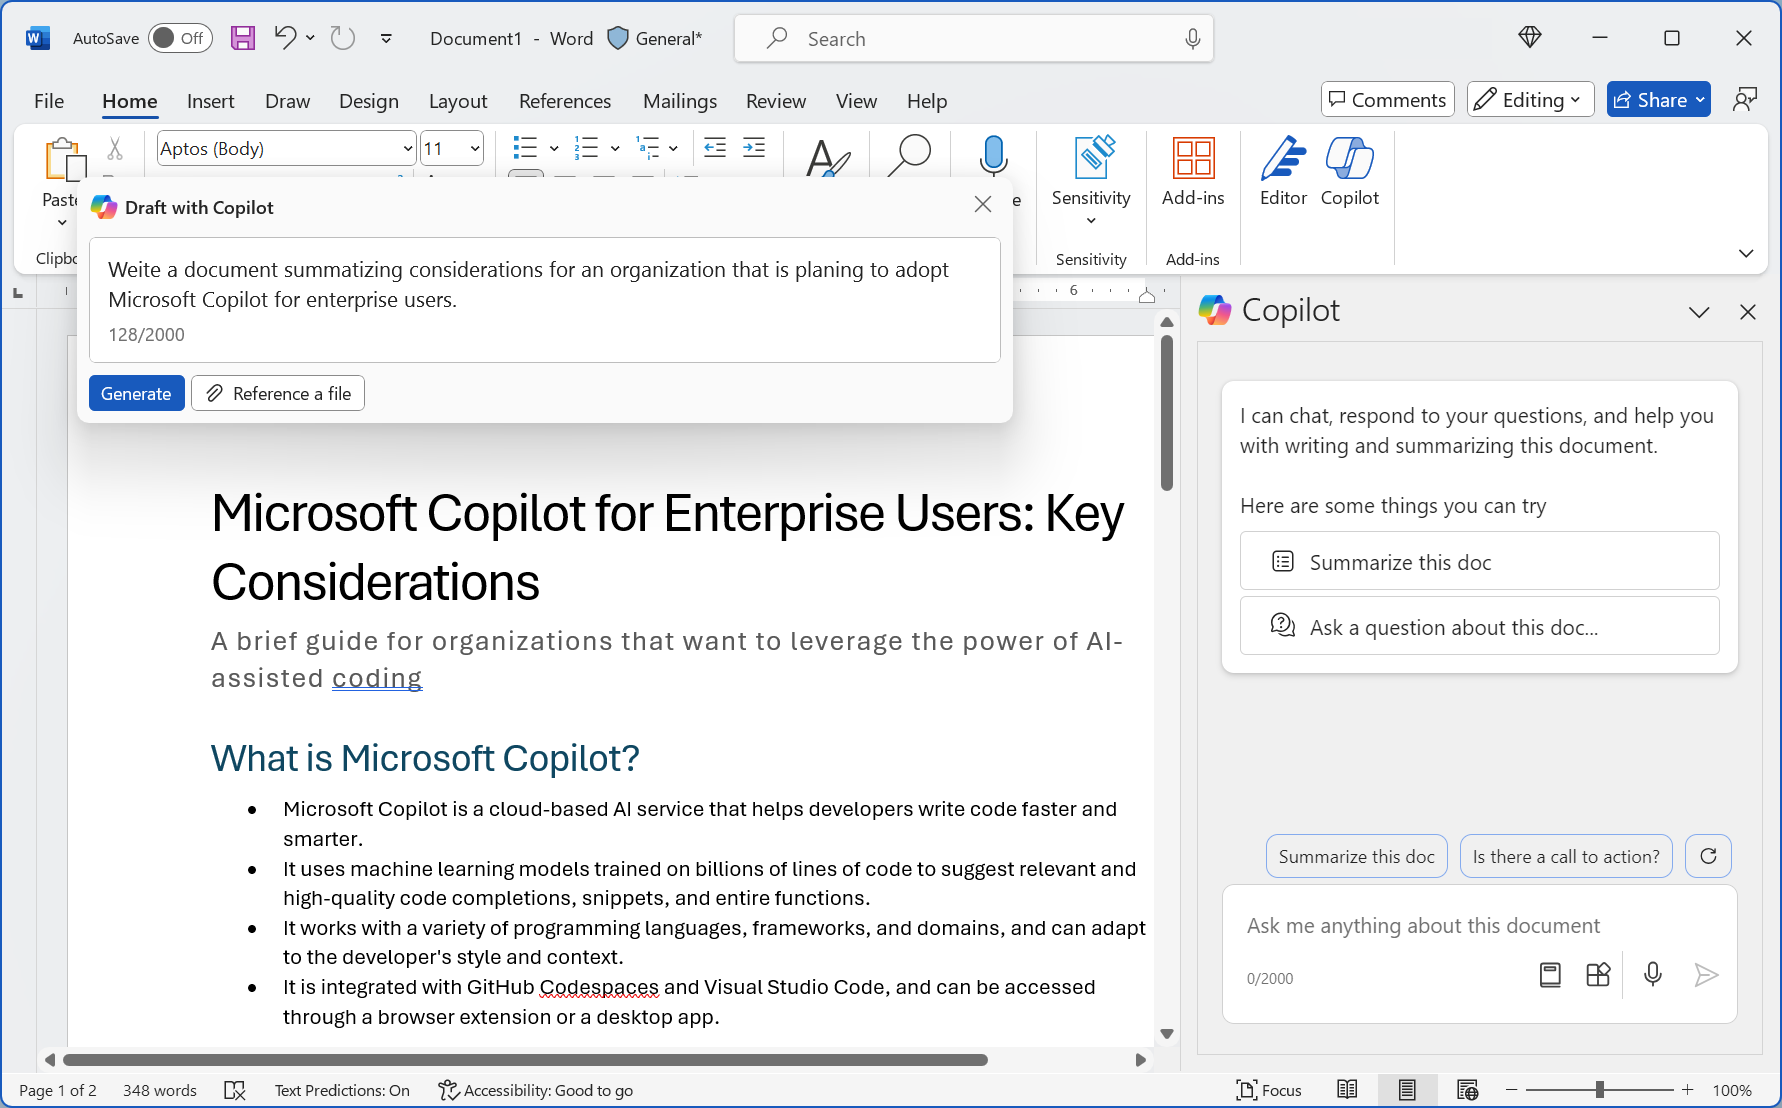Click the Numbering list icon
This screenshot has height=1108, width=1782.
586,148
